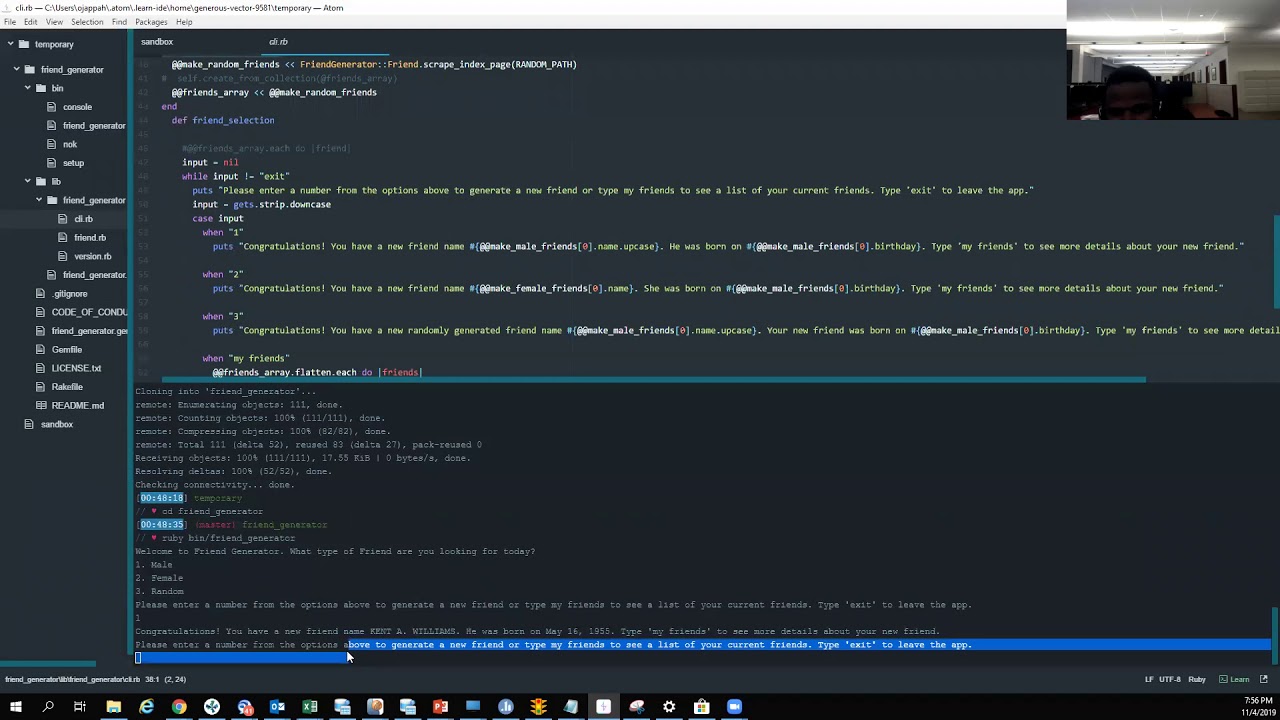Viewport: 1280px width, 720px height.
Task: Open Windows Task View
Action: (x=80, y=707)
